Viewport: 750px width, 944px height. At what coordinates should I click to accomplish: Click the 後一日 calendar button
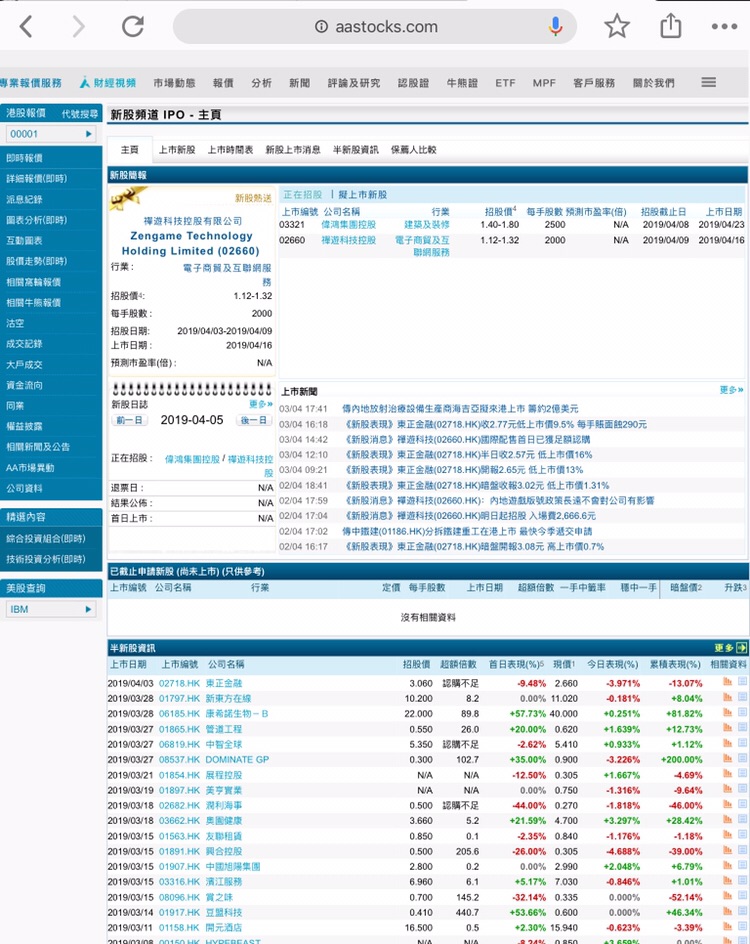tap(253, 420)
